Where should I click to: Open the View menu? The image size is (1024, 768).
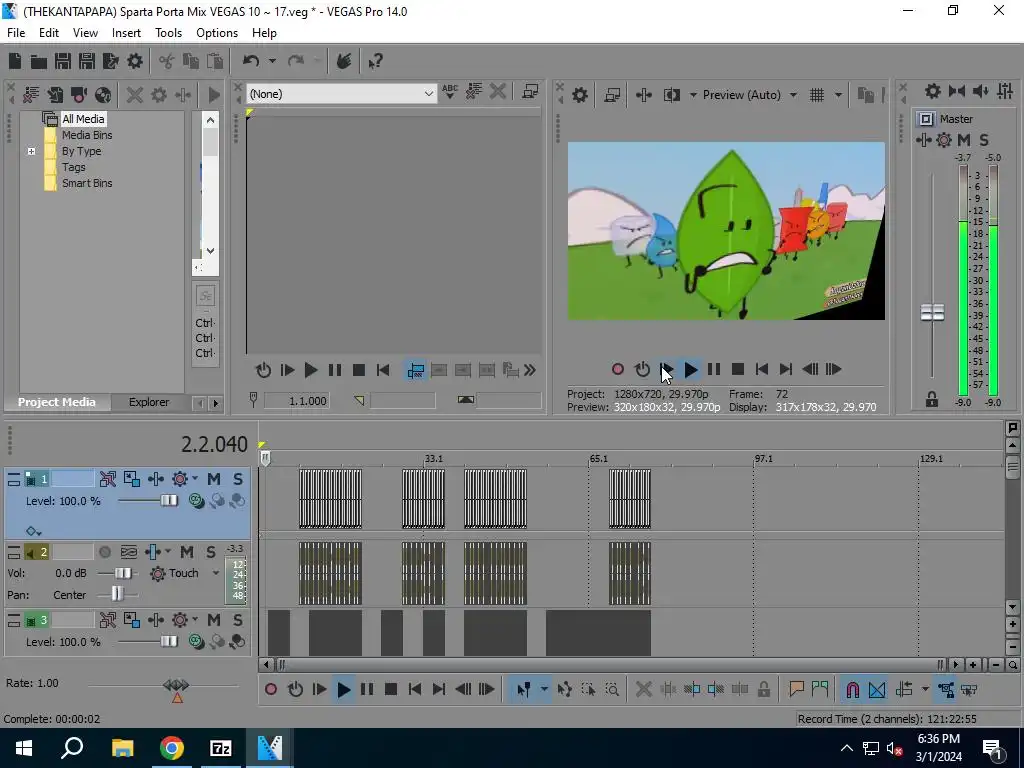point(85,33)
